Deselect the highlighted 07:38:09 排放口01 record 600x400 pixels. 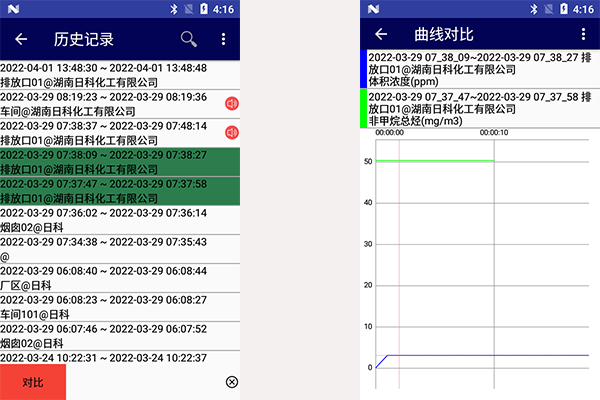[110, 162]
